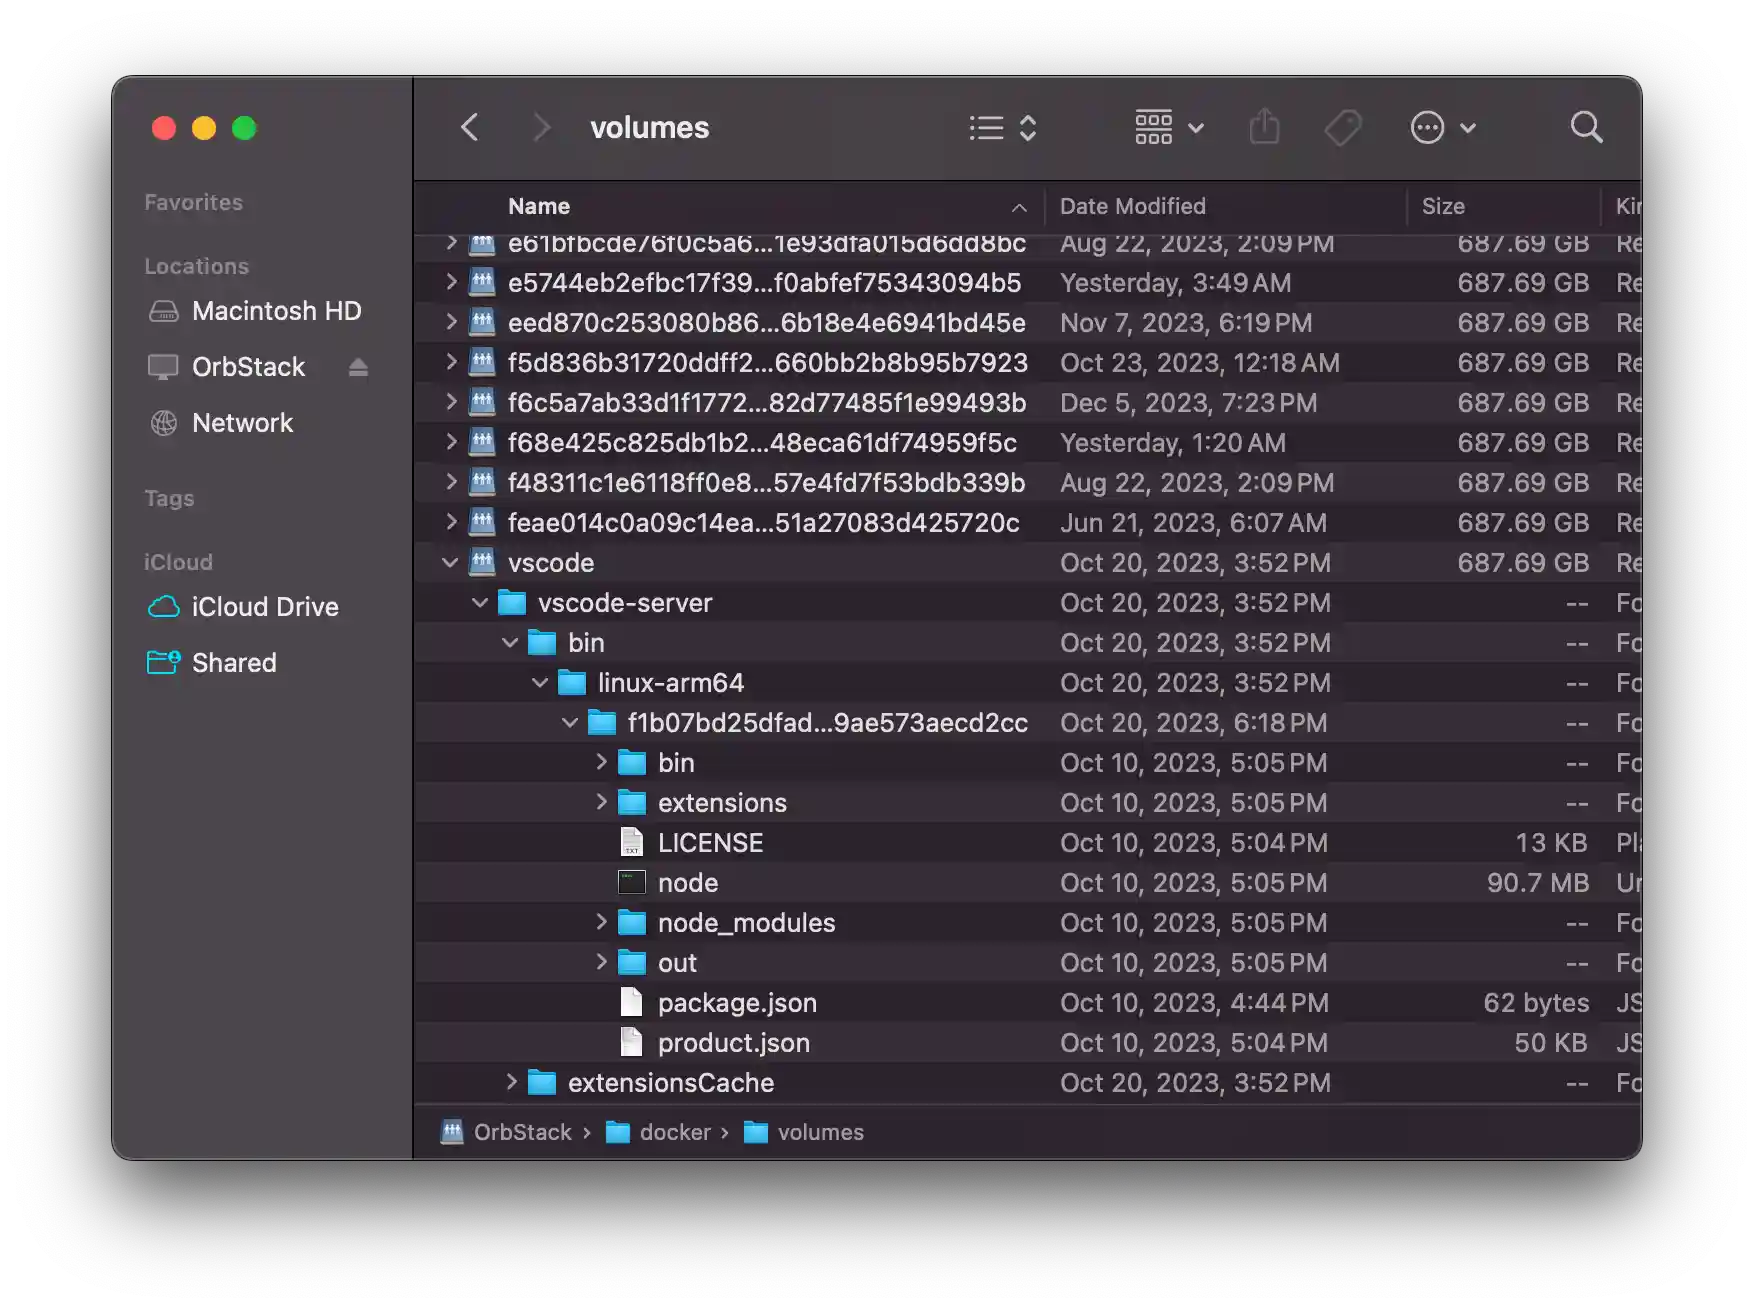Collapse the vscode volume tree

click(449, 562)
